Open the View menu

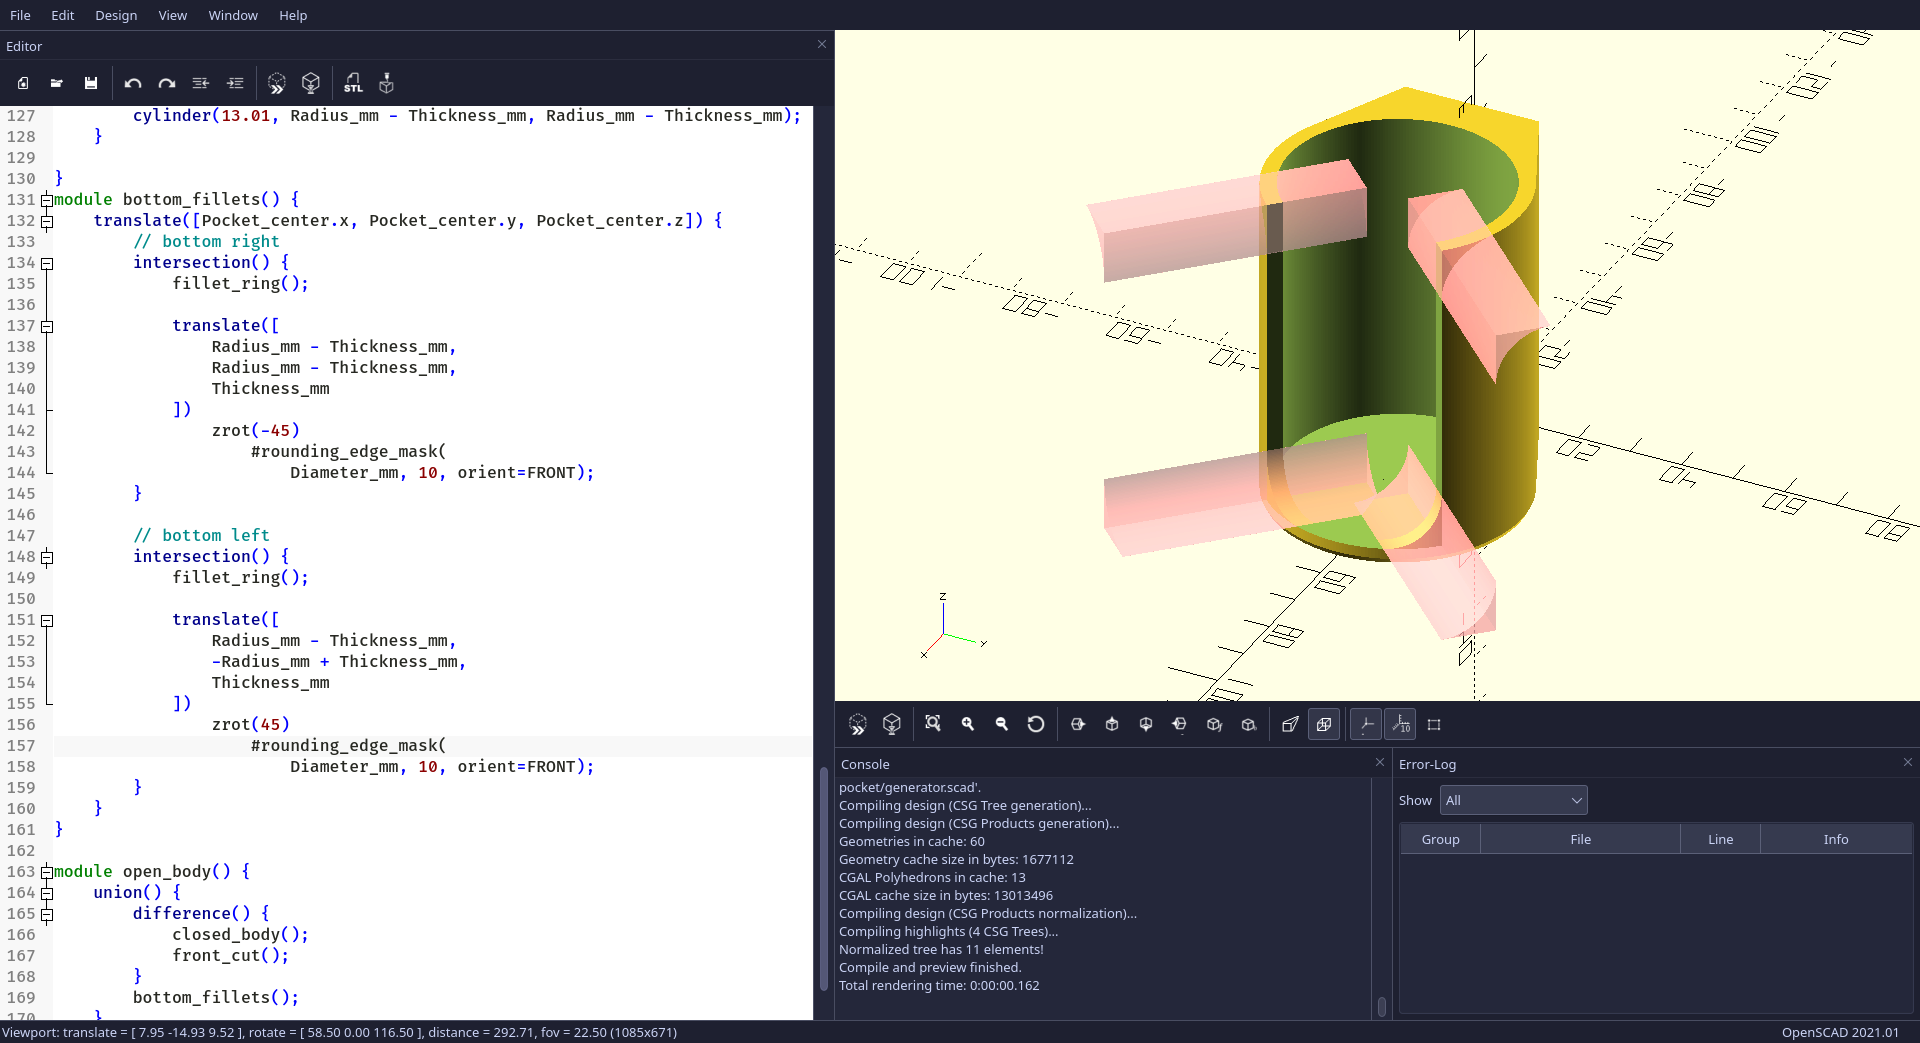pos(172,15)
